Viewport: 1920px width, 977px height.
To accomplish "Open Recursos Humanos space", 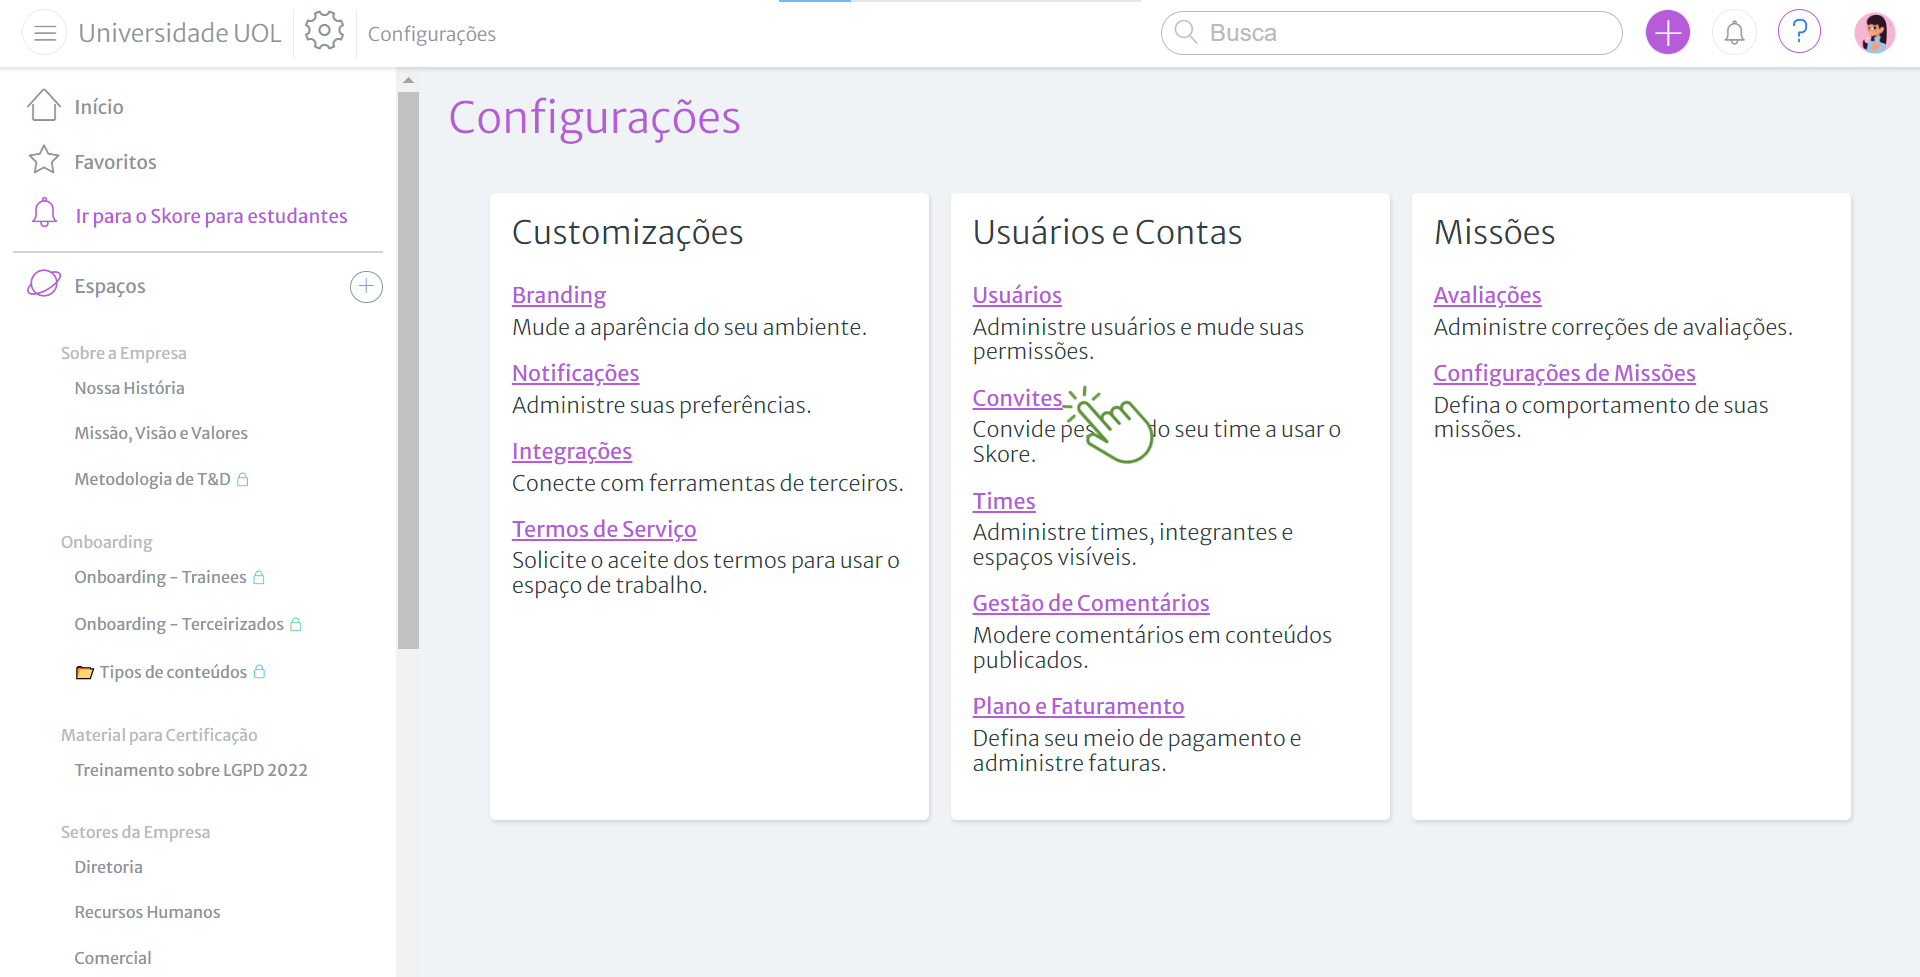I will pyautogui.click(x=147, y=912).
